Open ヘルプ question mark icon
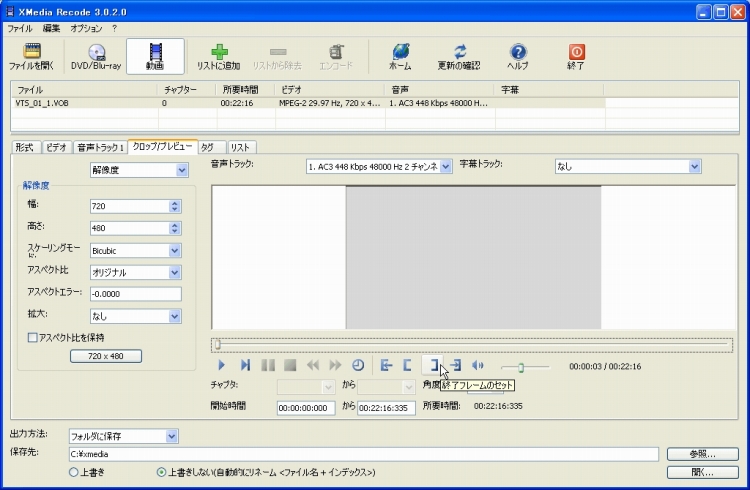 pyautogui.click(x=518, y=56)
